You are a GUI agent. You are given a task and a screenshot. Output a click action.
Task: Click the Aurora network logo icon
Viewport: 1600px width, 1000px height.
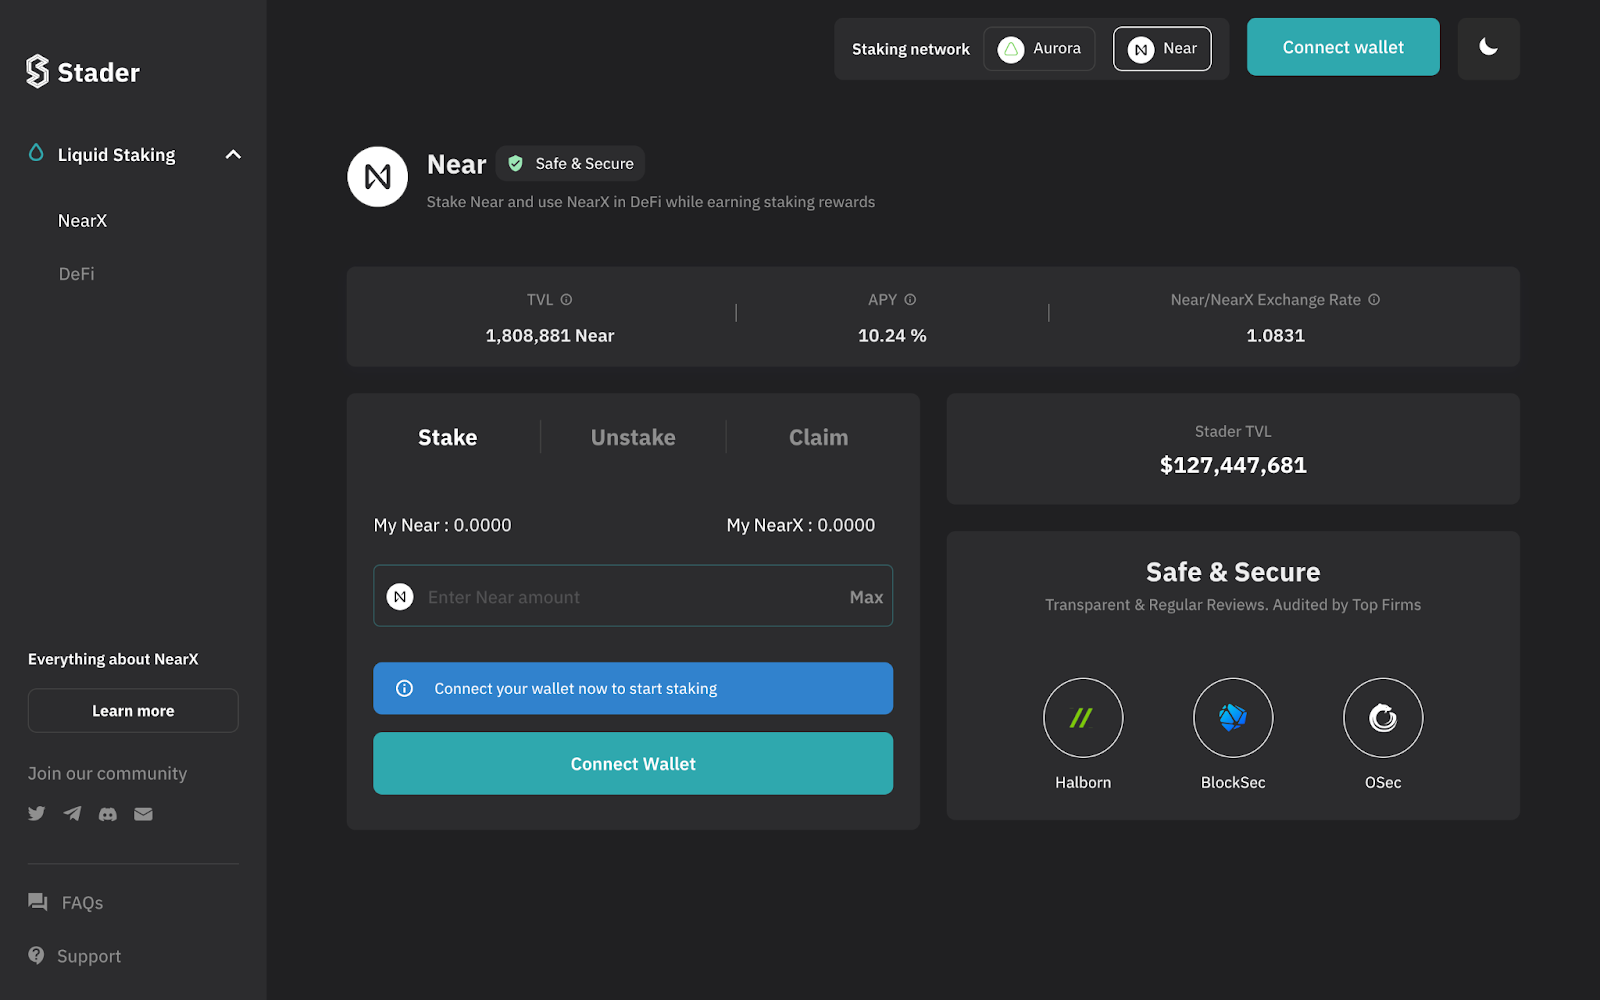1011,49
